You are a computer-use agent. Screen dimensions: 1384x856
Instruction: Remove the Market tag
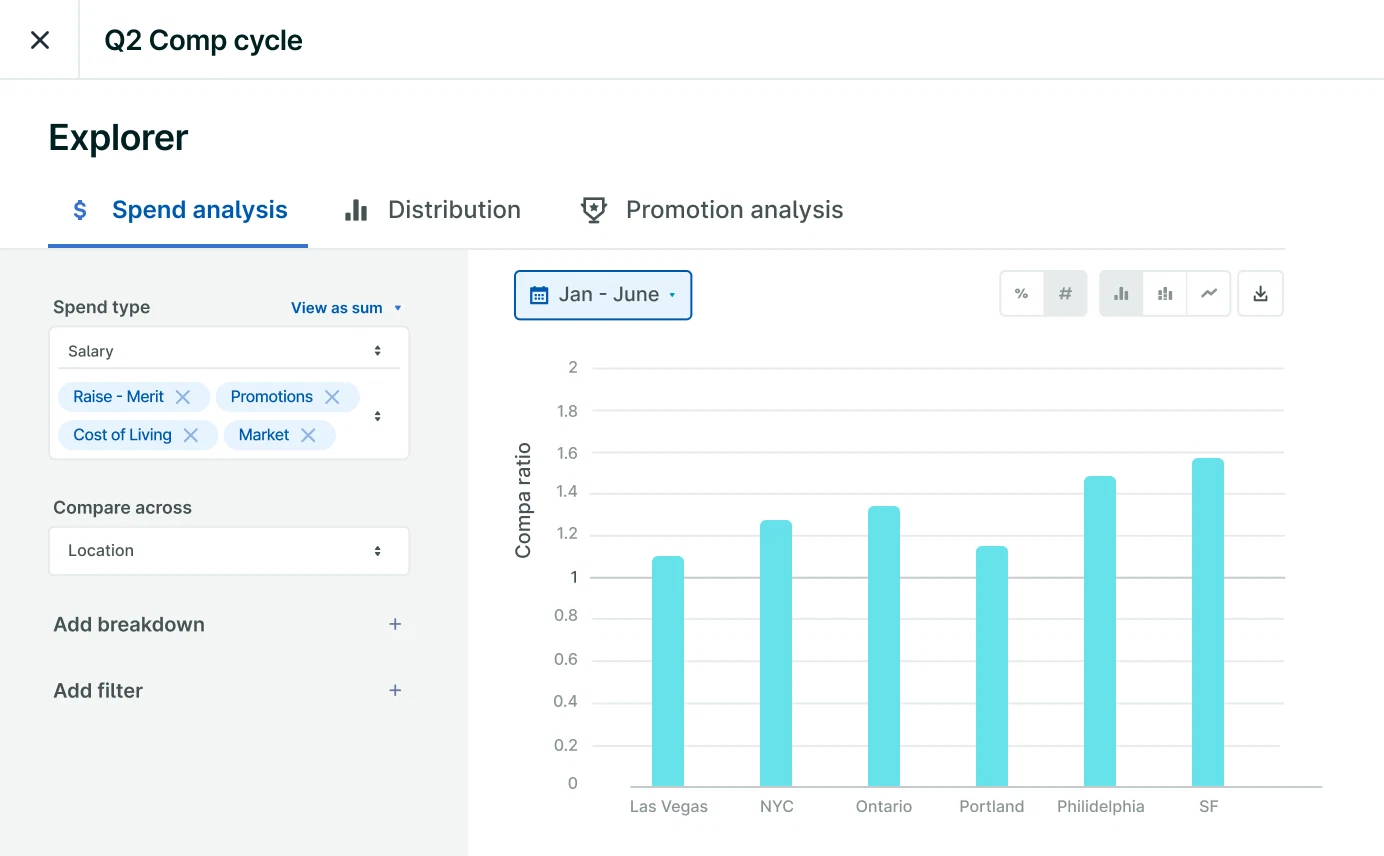[308, 435]
